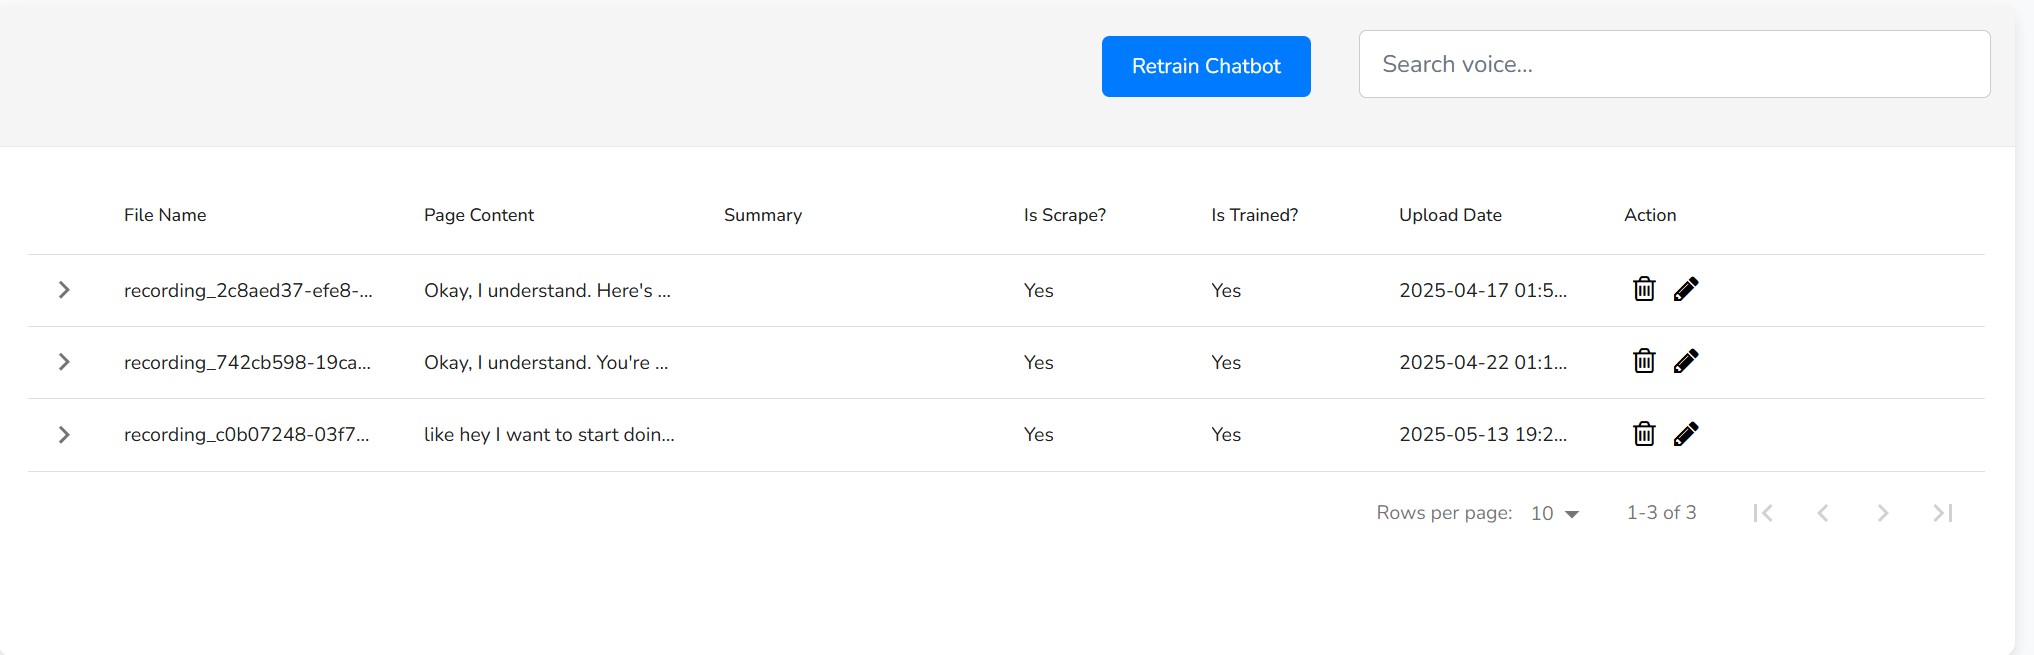Viewport: 2034px width, 655px height.
Task: Open the rows per page dropdown
Action: point(1555,513)
